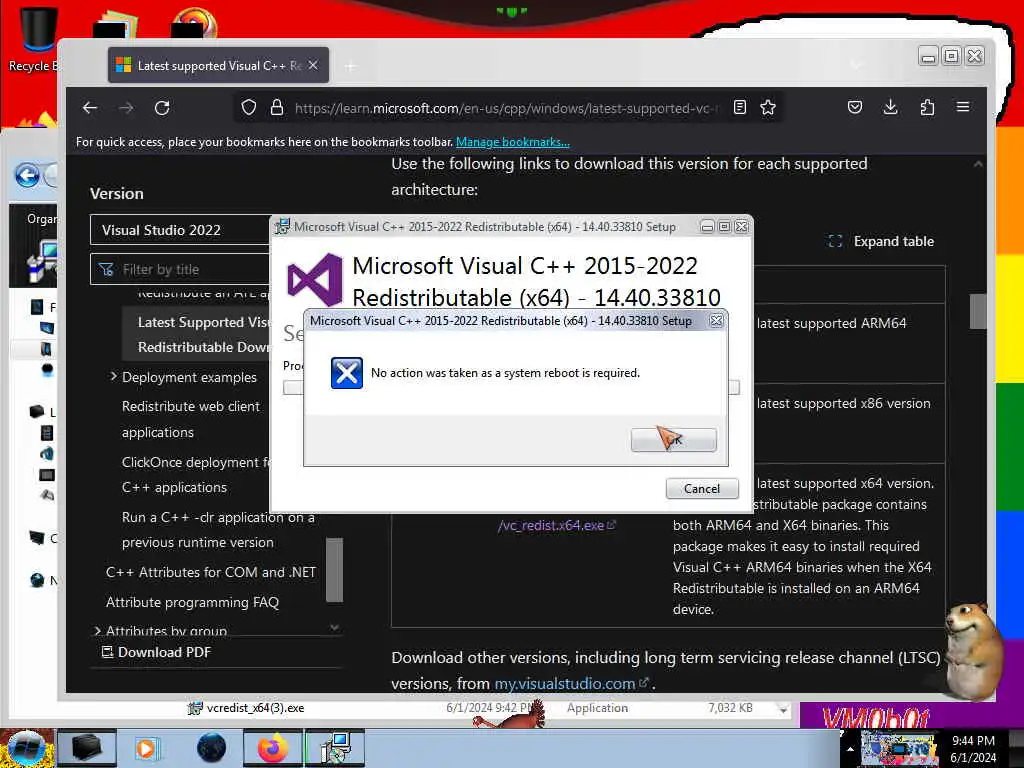Screen dimensions: 1024x768
Task: Bookmark this page with the star
Action: (768, 108)
